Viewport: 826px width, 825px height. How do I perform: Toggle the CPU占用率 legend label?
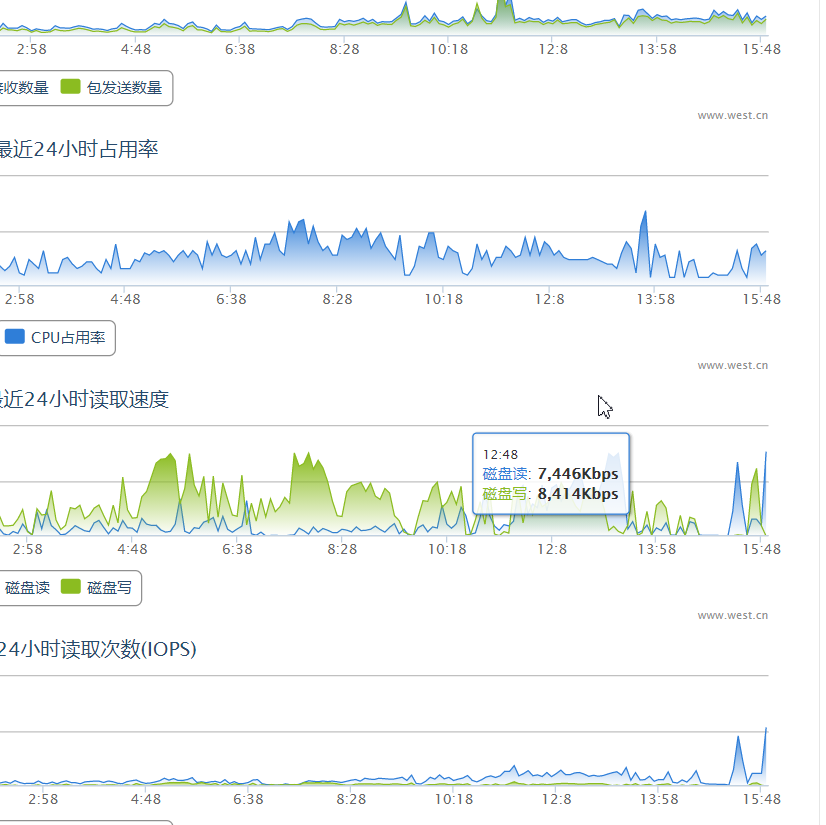68,337
